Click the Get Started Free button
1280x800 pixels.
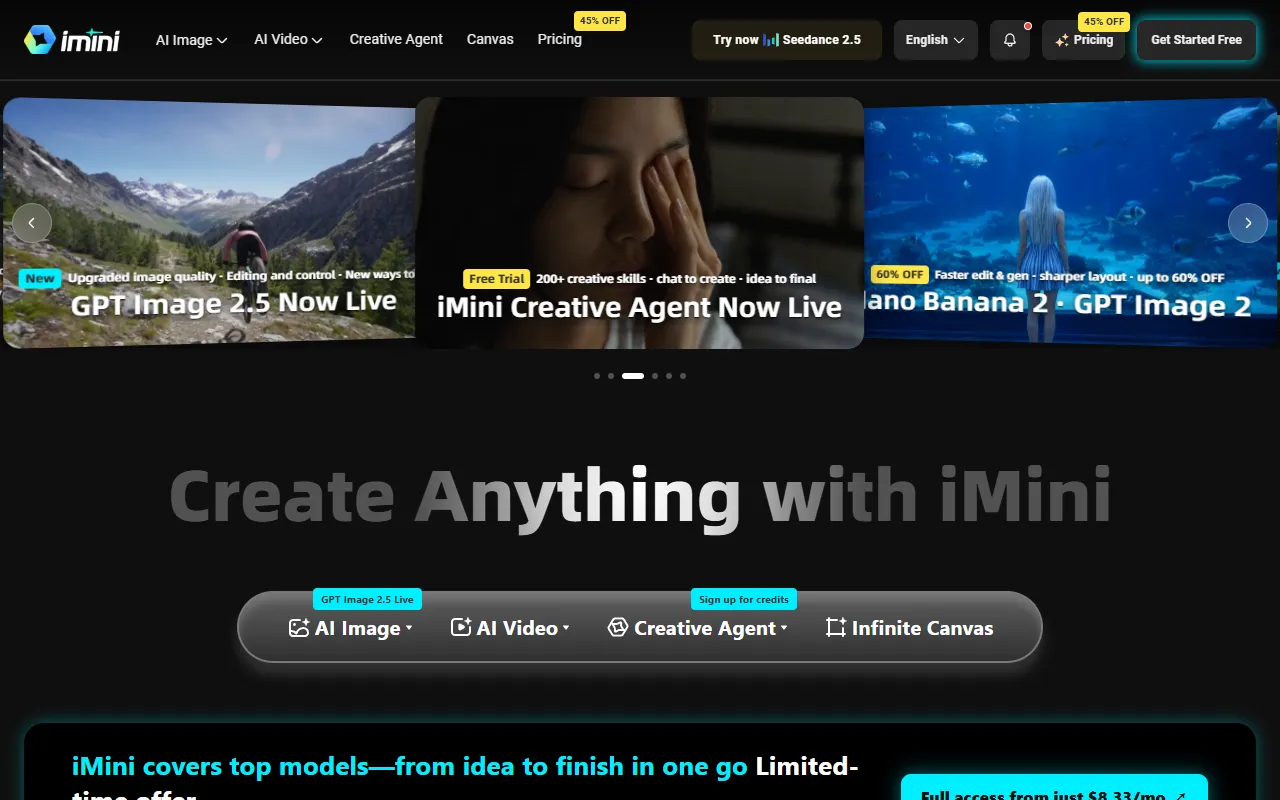tap(1196, 40)
